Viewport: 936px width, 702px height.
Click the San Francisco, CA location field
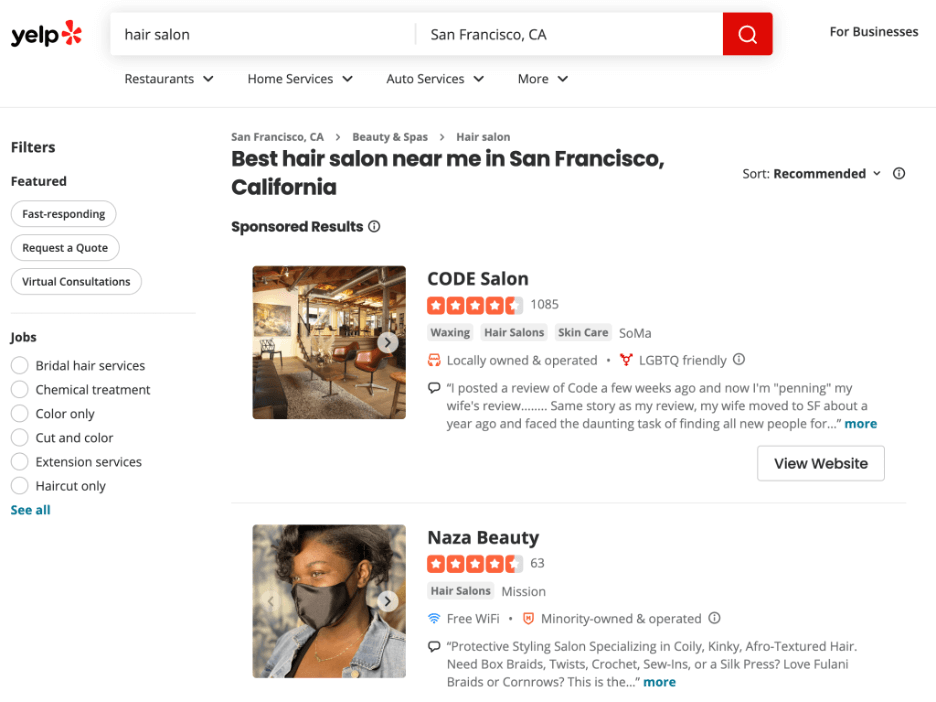[570, 35]
